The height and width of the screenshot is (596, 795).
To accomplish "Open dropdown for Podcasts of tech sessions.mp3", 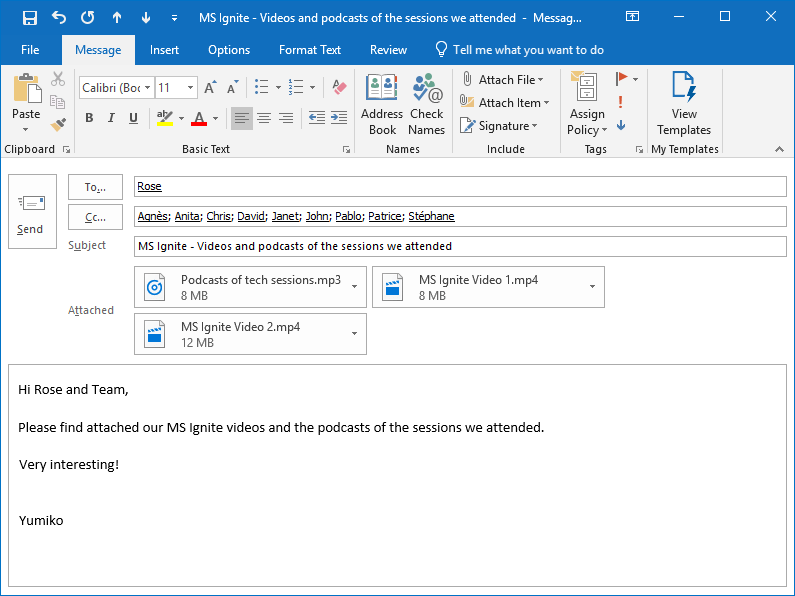I will pyautogui.click(x=355, y=287).
